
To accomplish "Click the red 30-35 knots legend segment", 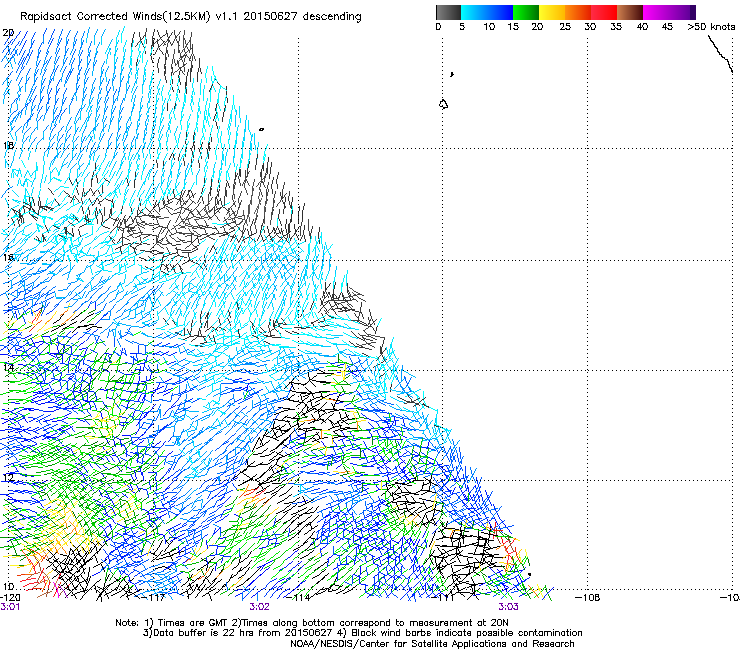I will (604, 12).
